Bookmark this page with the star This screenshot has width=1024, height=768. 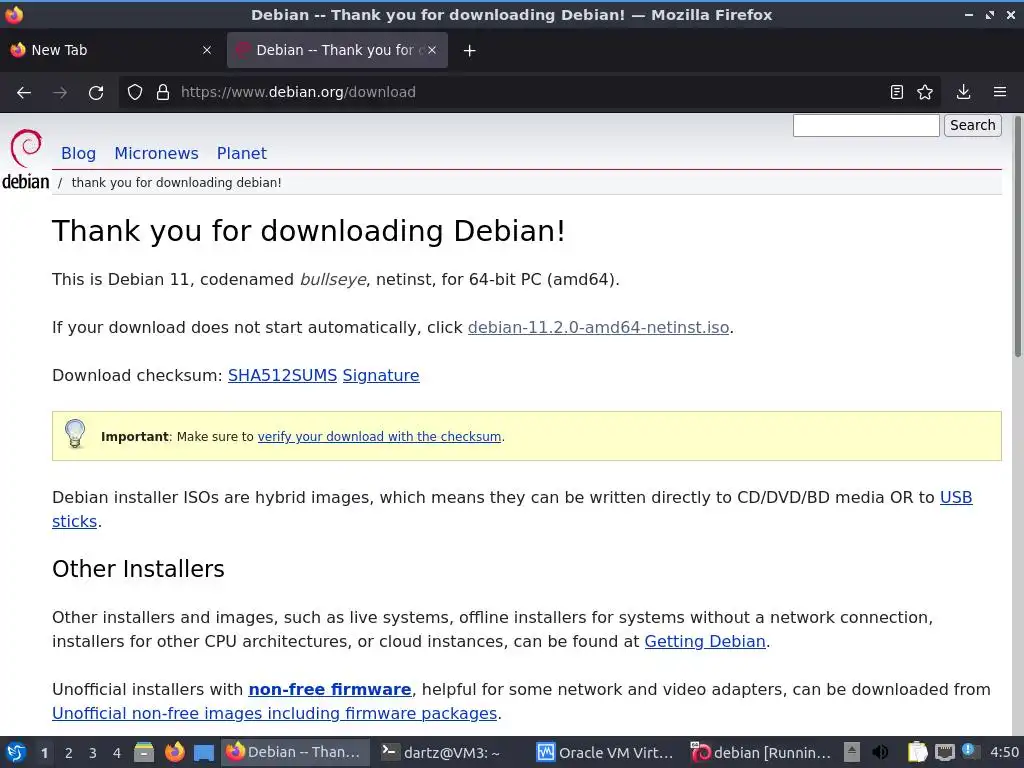tap(925, 92)
